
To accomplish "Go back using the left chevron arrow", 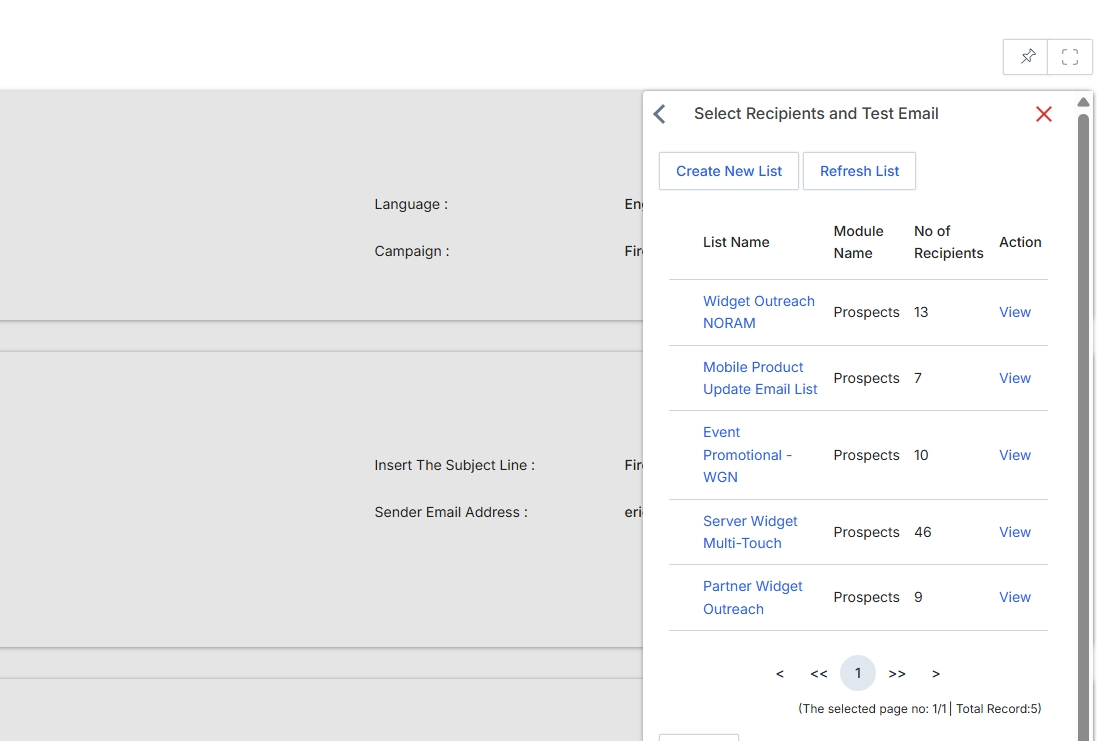I will (x=660, y=114).
